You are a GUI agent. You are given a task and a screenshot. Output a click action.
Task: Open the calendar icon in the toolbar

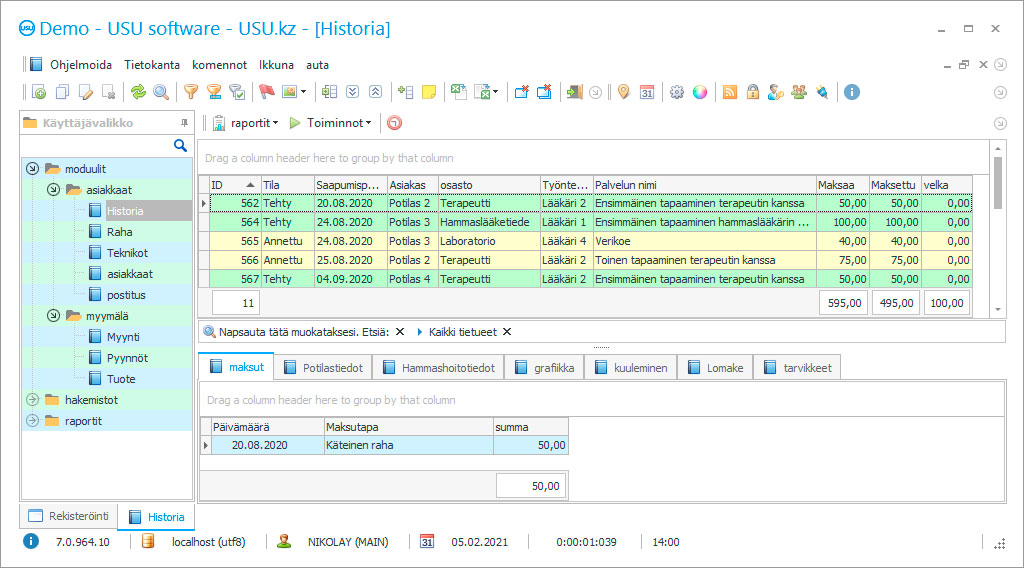coord(647,92)
